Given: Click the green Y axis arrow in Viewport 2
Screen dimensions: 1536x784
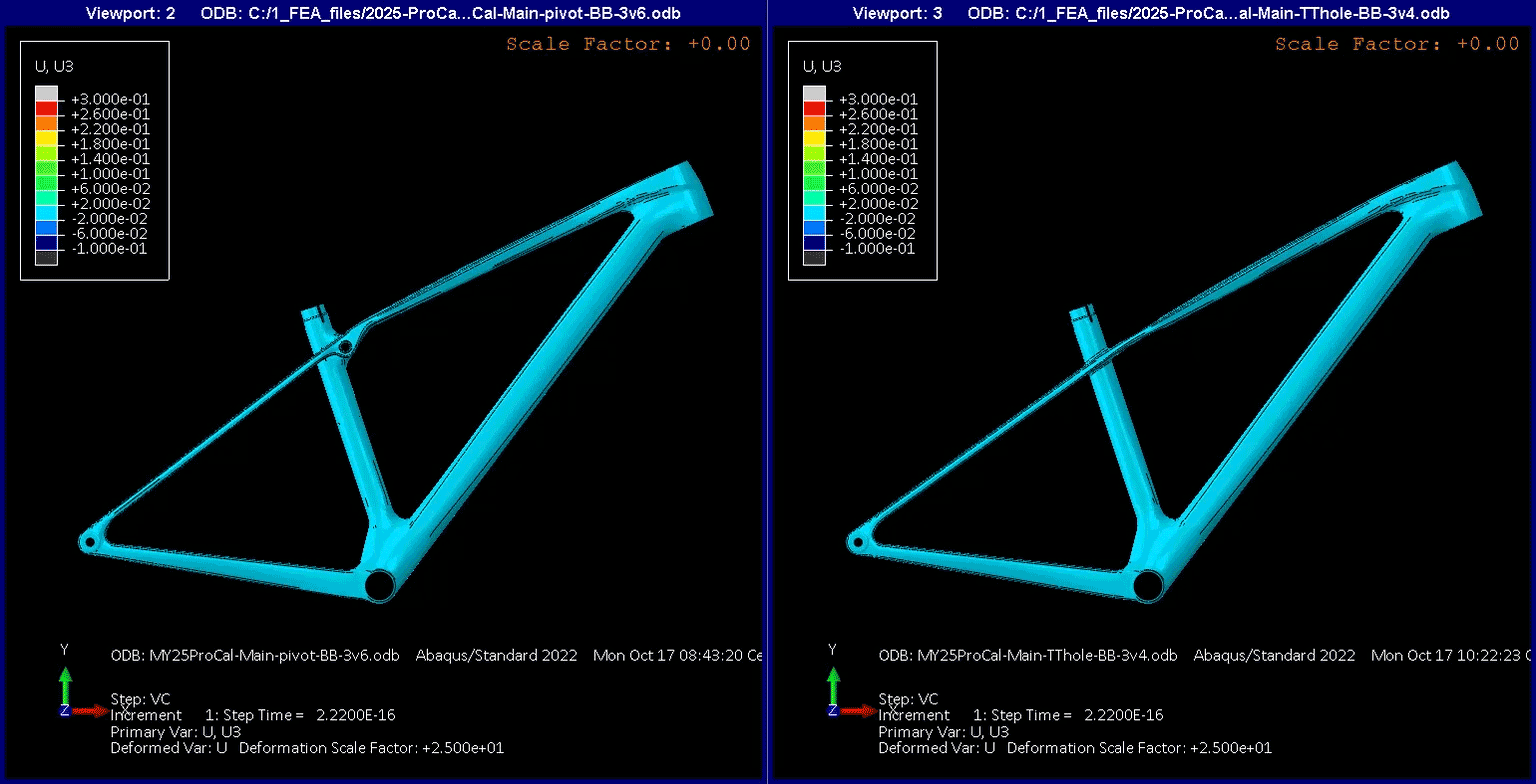Looking at the screenshot, I should pyautogui.click(x=66, y=684).
